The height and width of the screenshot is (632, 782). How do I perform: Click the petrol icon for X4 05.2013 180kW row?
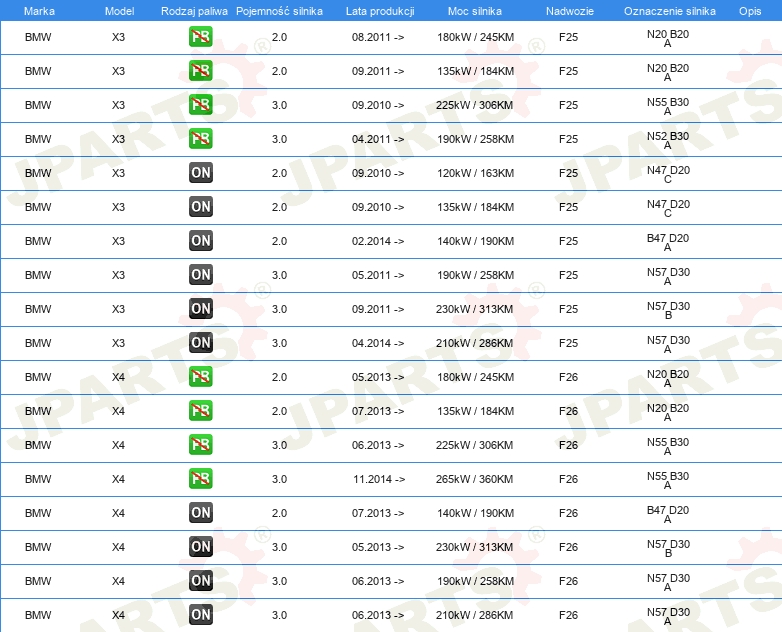[x=200, y=377]
